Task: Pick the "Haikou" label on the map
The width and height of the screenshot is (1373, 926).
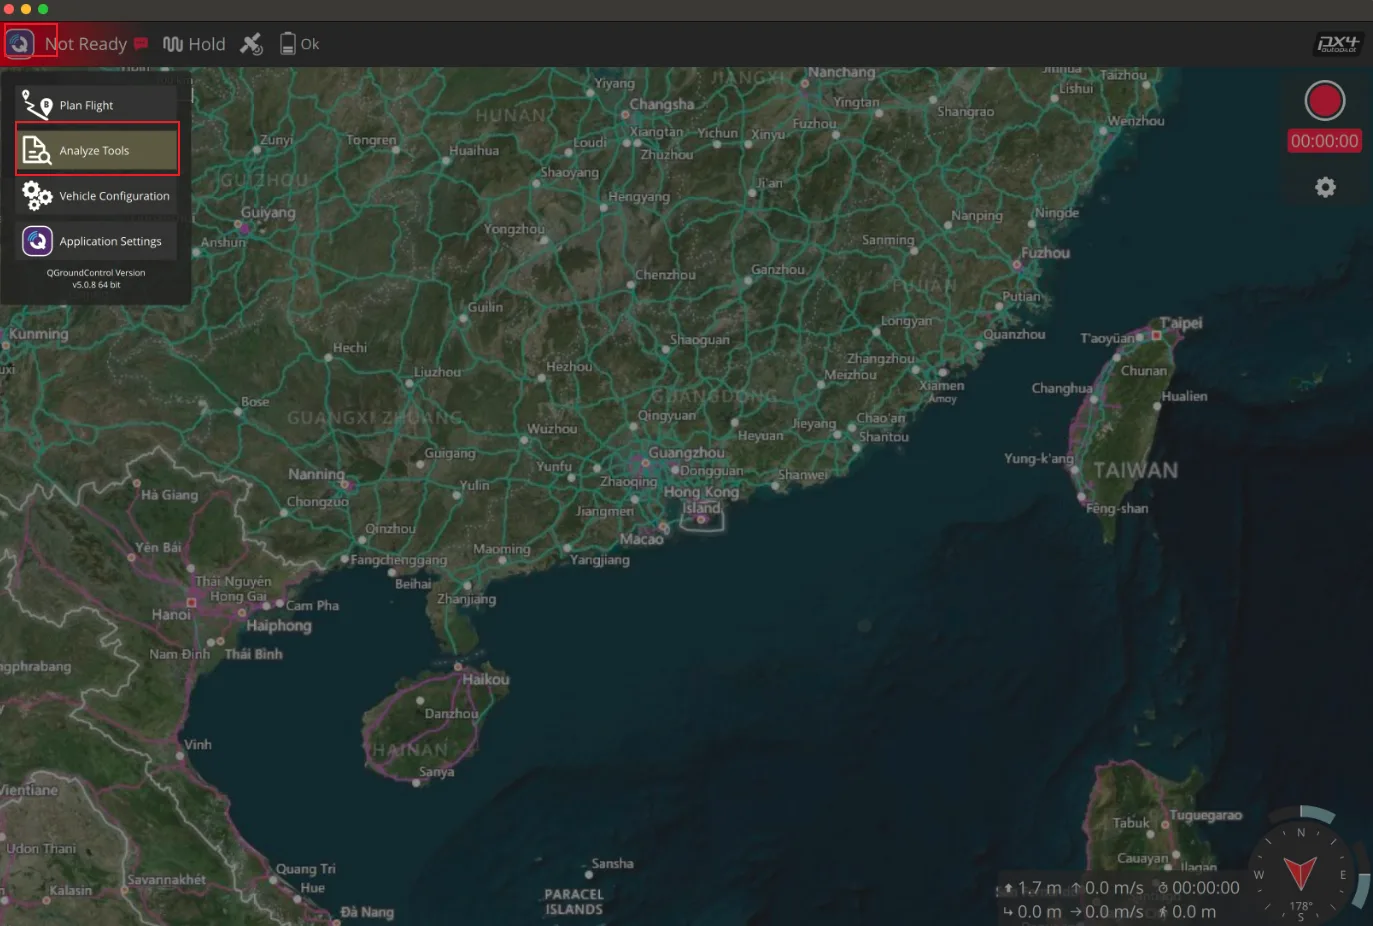Action: (486, 680)
